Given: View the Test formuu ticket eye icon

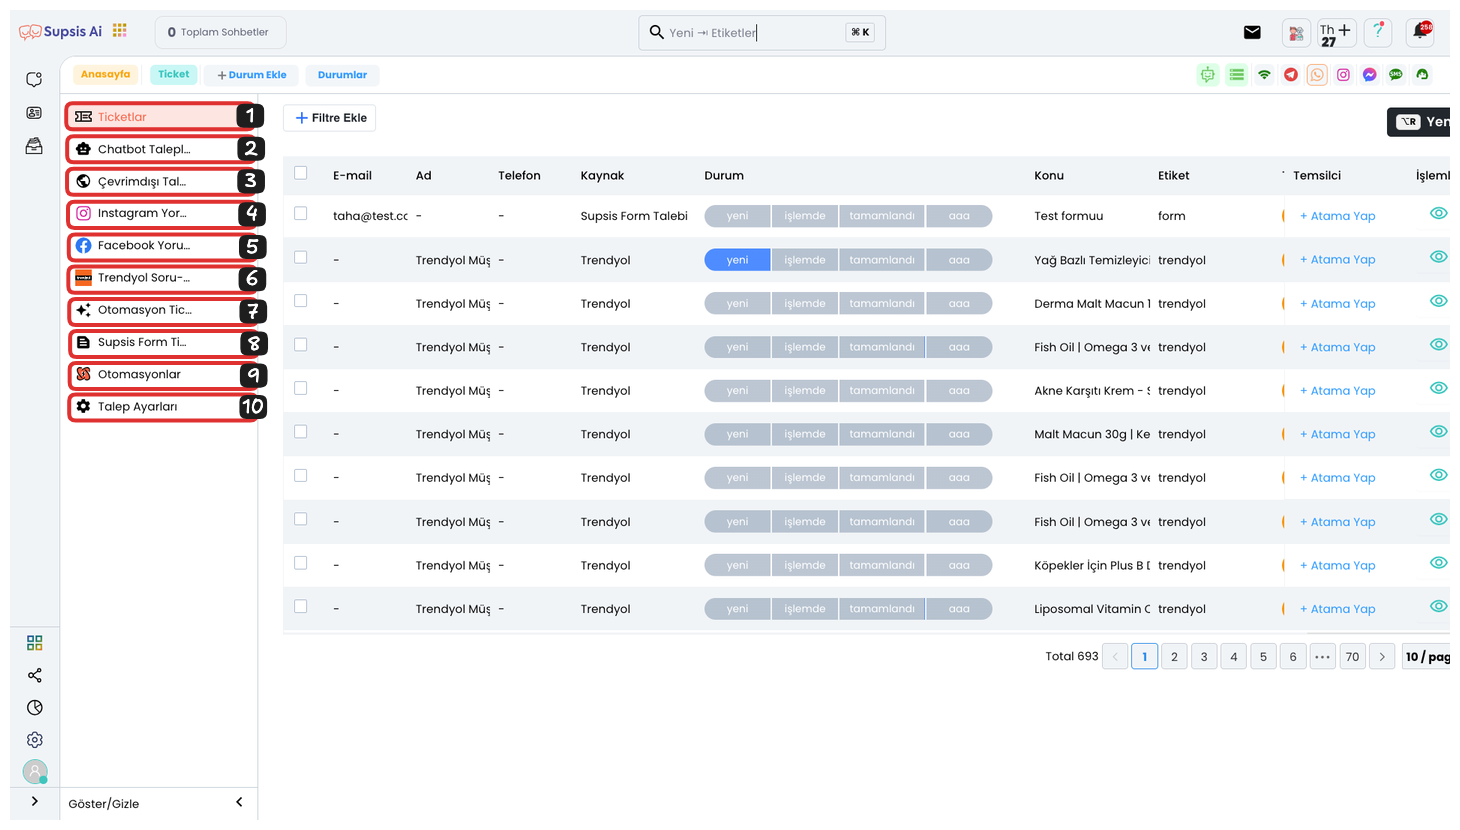Looking at the screenshot, I should [1438, 213].
